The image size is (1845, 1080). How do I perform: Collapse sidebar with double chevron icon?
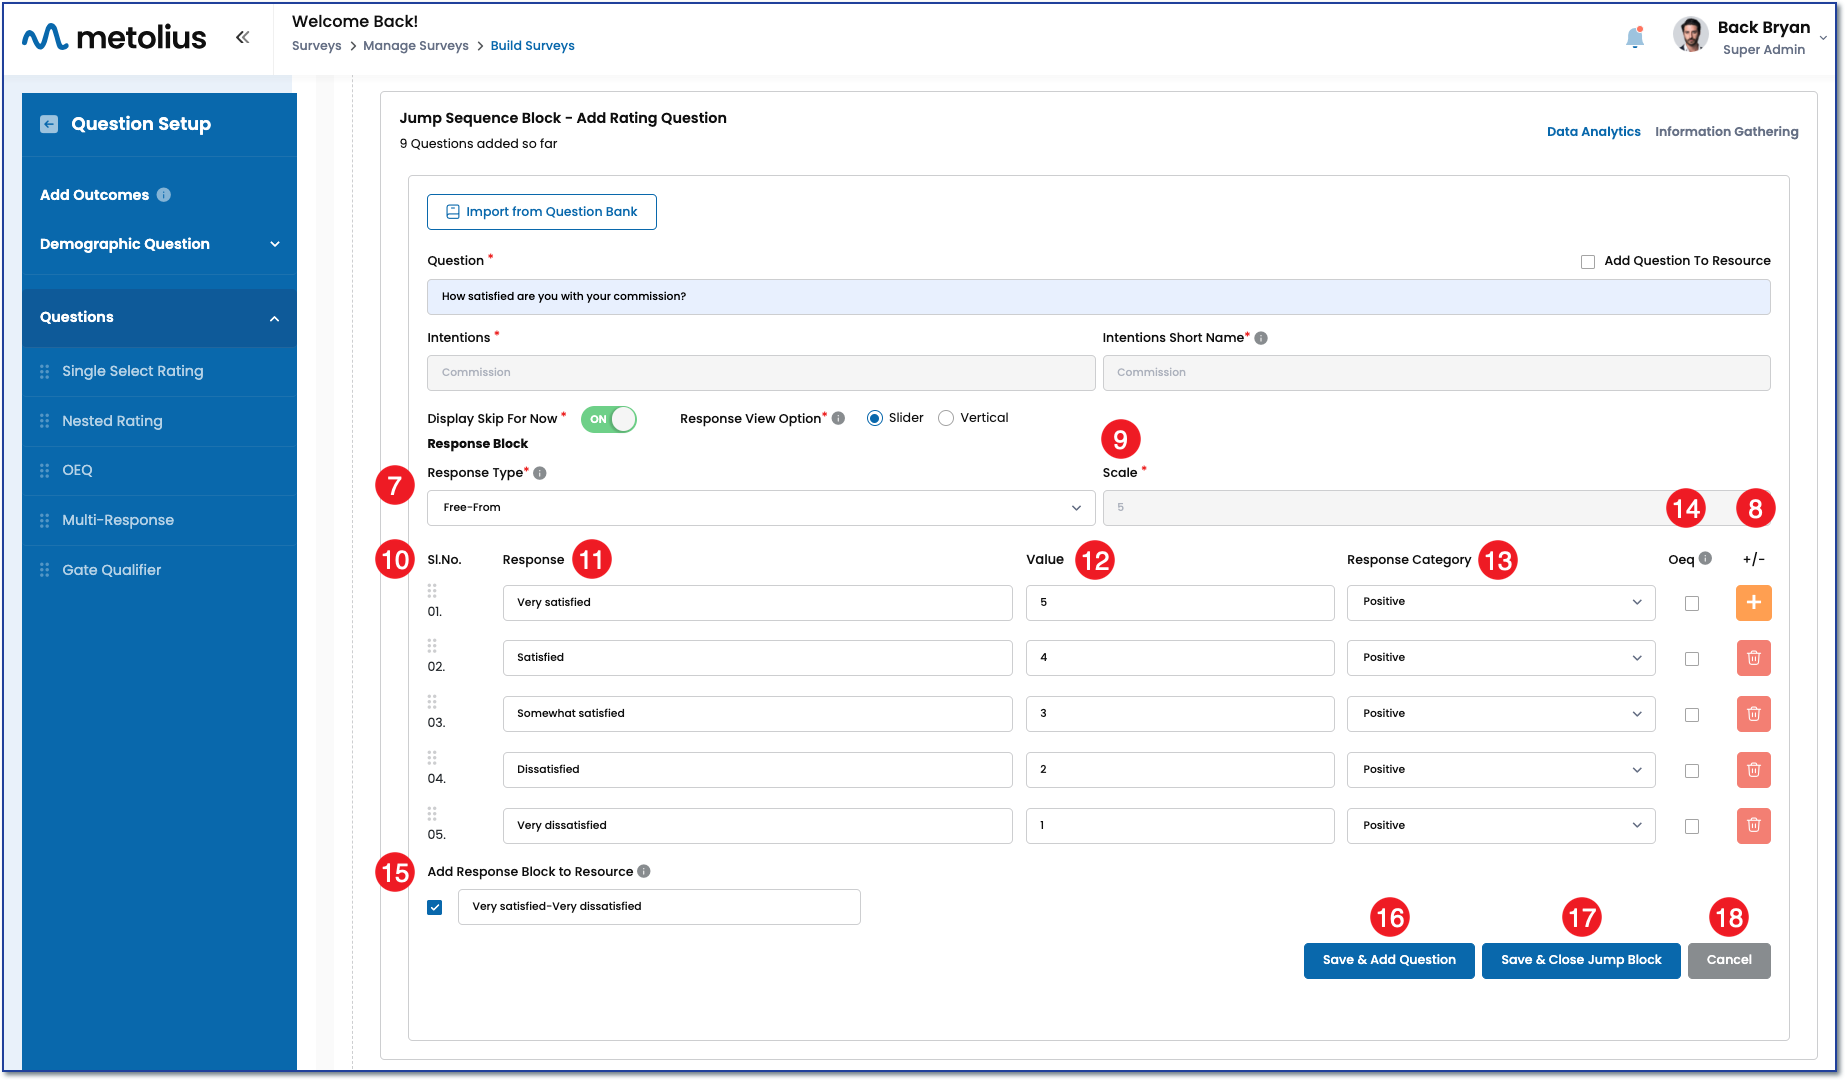click(242, 37)
